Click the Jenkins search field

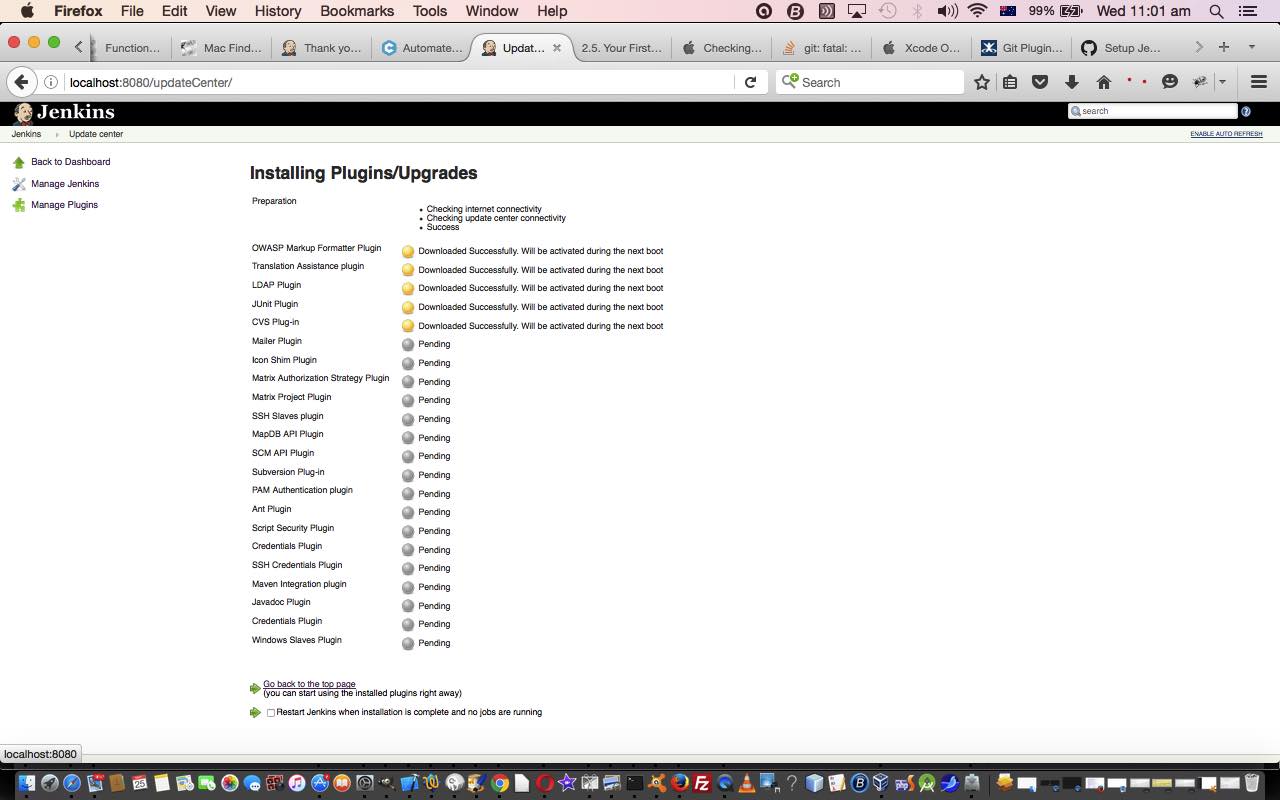pyautogui.click(x=1153, y=111)
